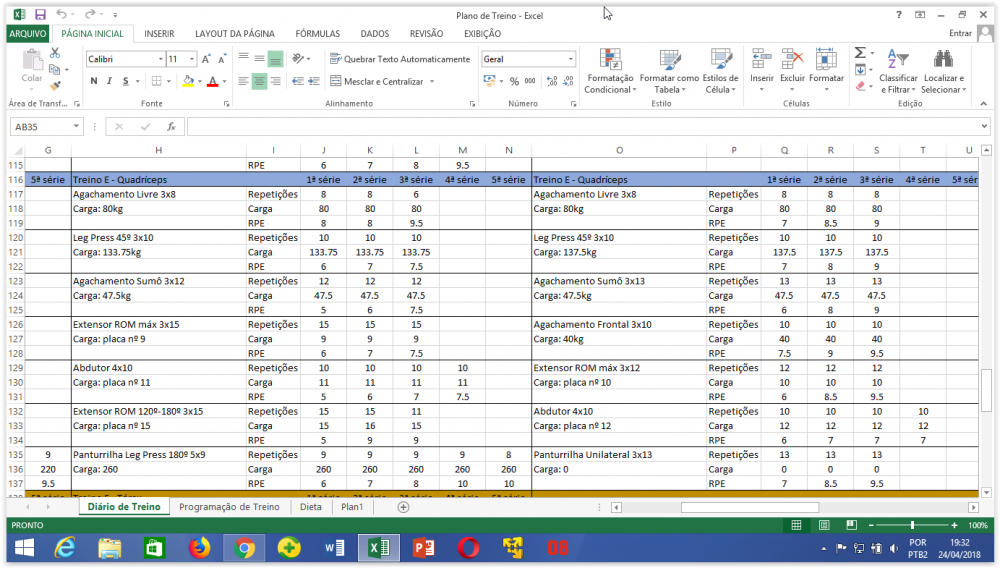Click the AutoSum sigma icon

click(x=859, y=53)
